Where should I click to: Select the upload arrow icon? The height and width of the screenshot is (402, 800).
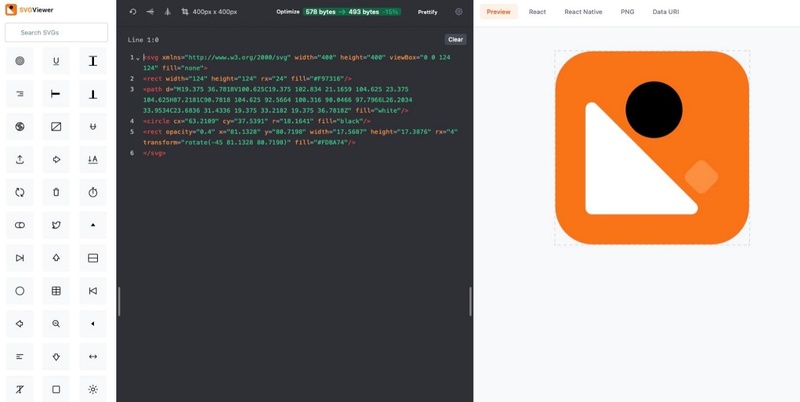[x=19, y=160]
